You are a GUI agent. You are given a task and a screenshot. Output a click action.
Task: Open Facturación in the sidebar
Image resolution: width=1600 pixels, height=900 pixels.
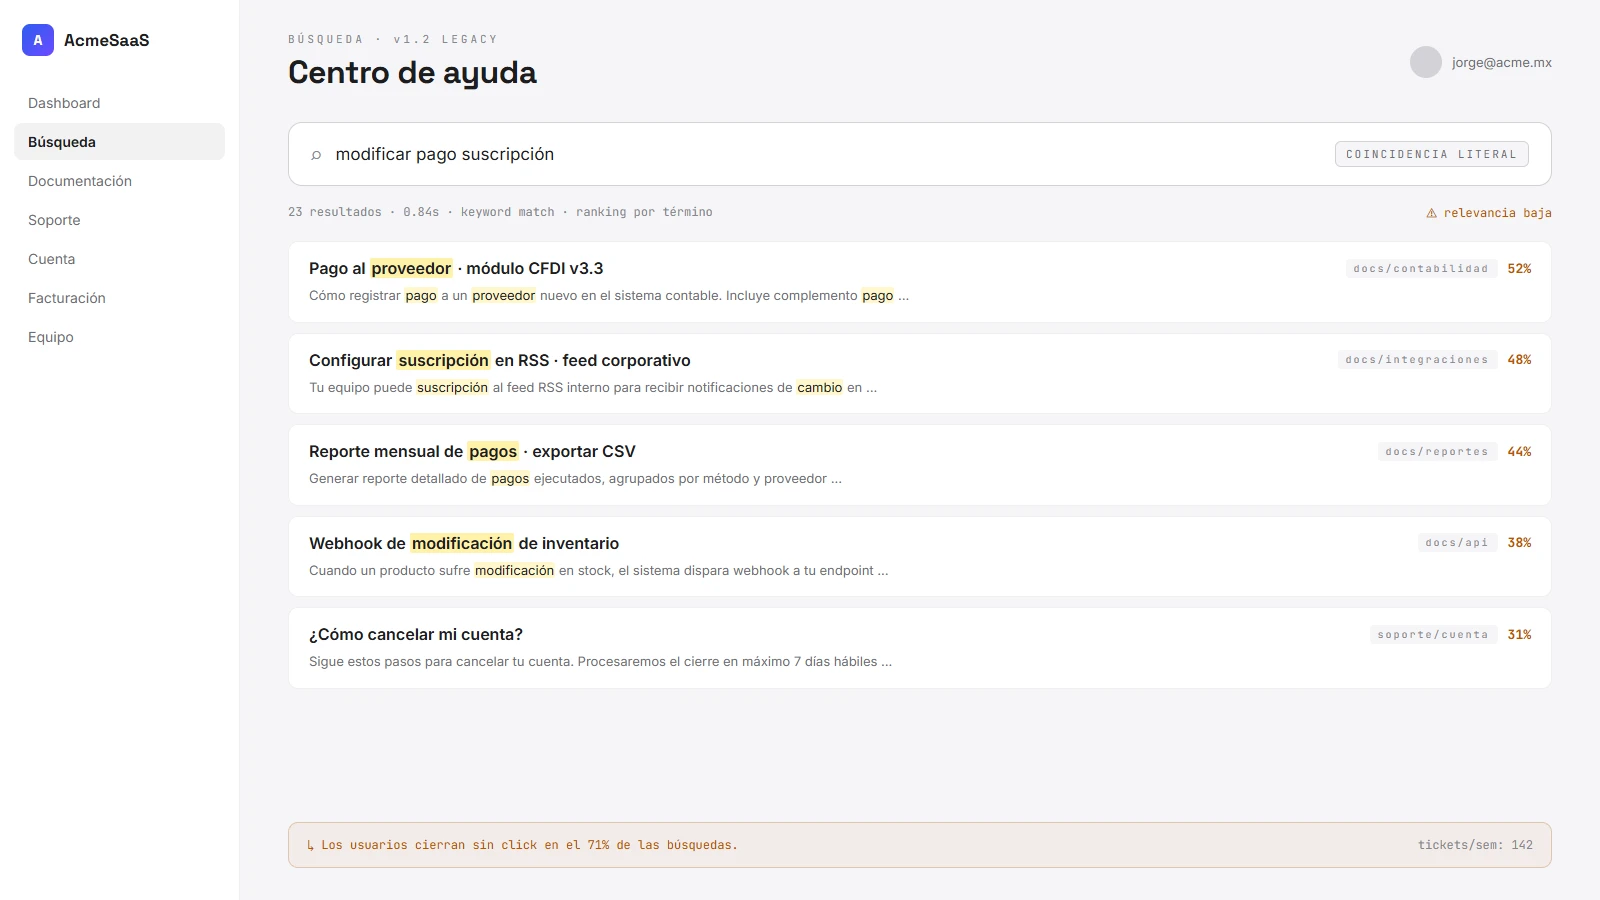click(x=119, y=298)
